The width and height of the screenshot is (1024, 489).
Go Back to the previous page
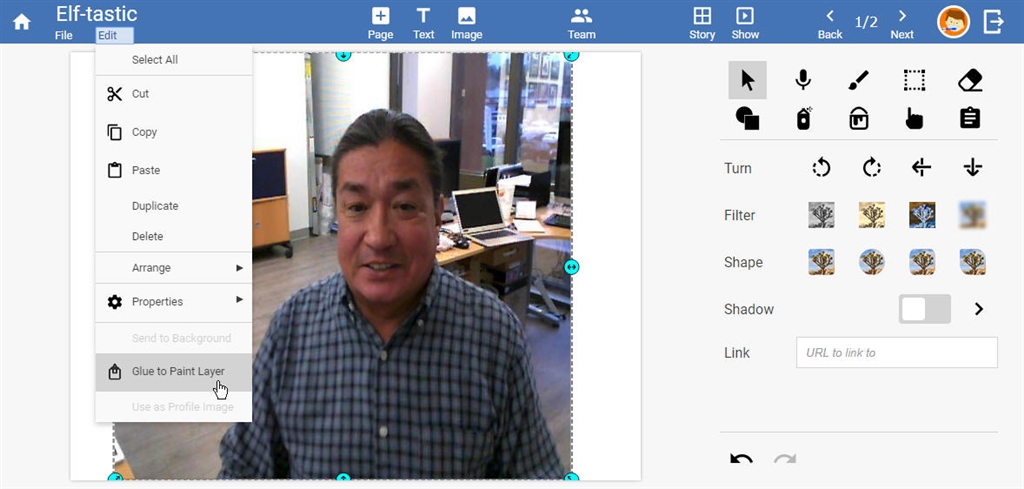click(x=830, y=24)
